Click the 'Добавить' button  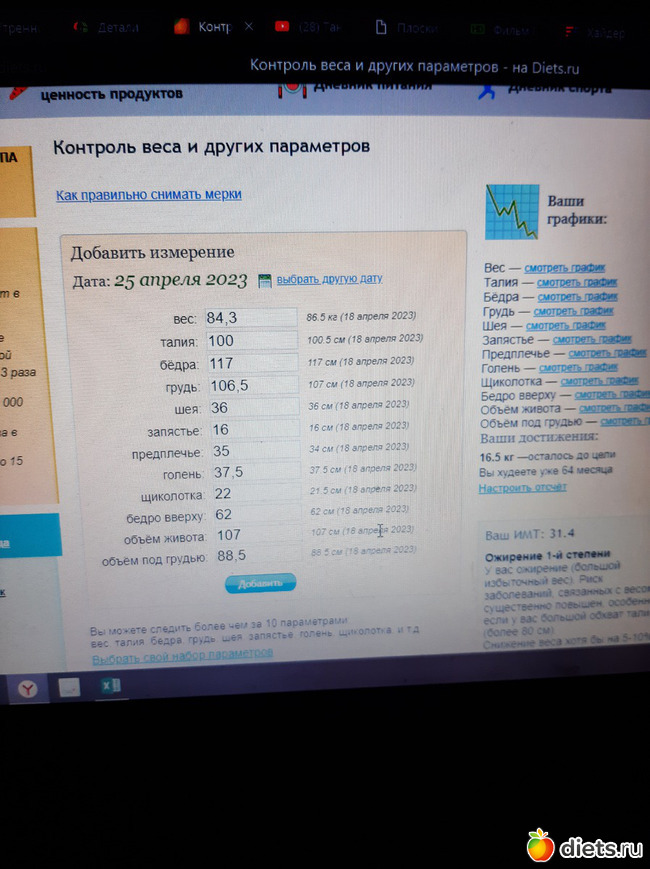click(x=260, y=583)
